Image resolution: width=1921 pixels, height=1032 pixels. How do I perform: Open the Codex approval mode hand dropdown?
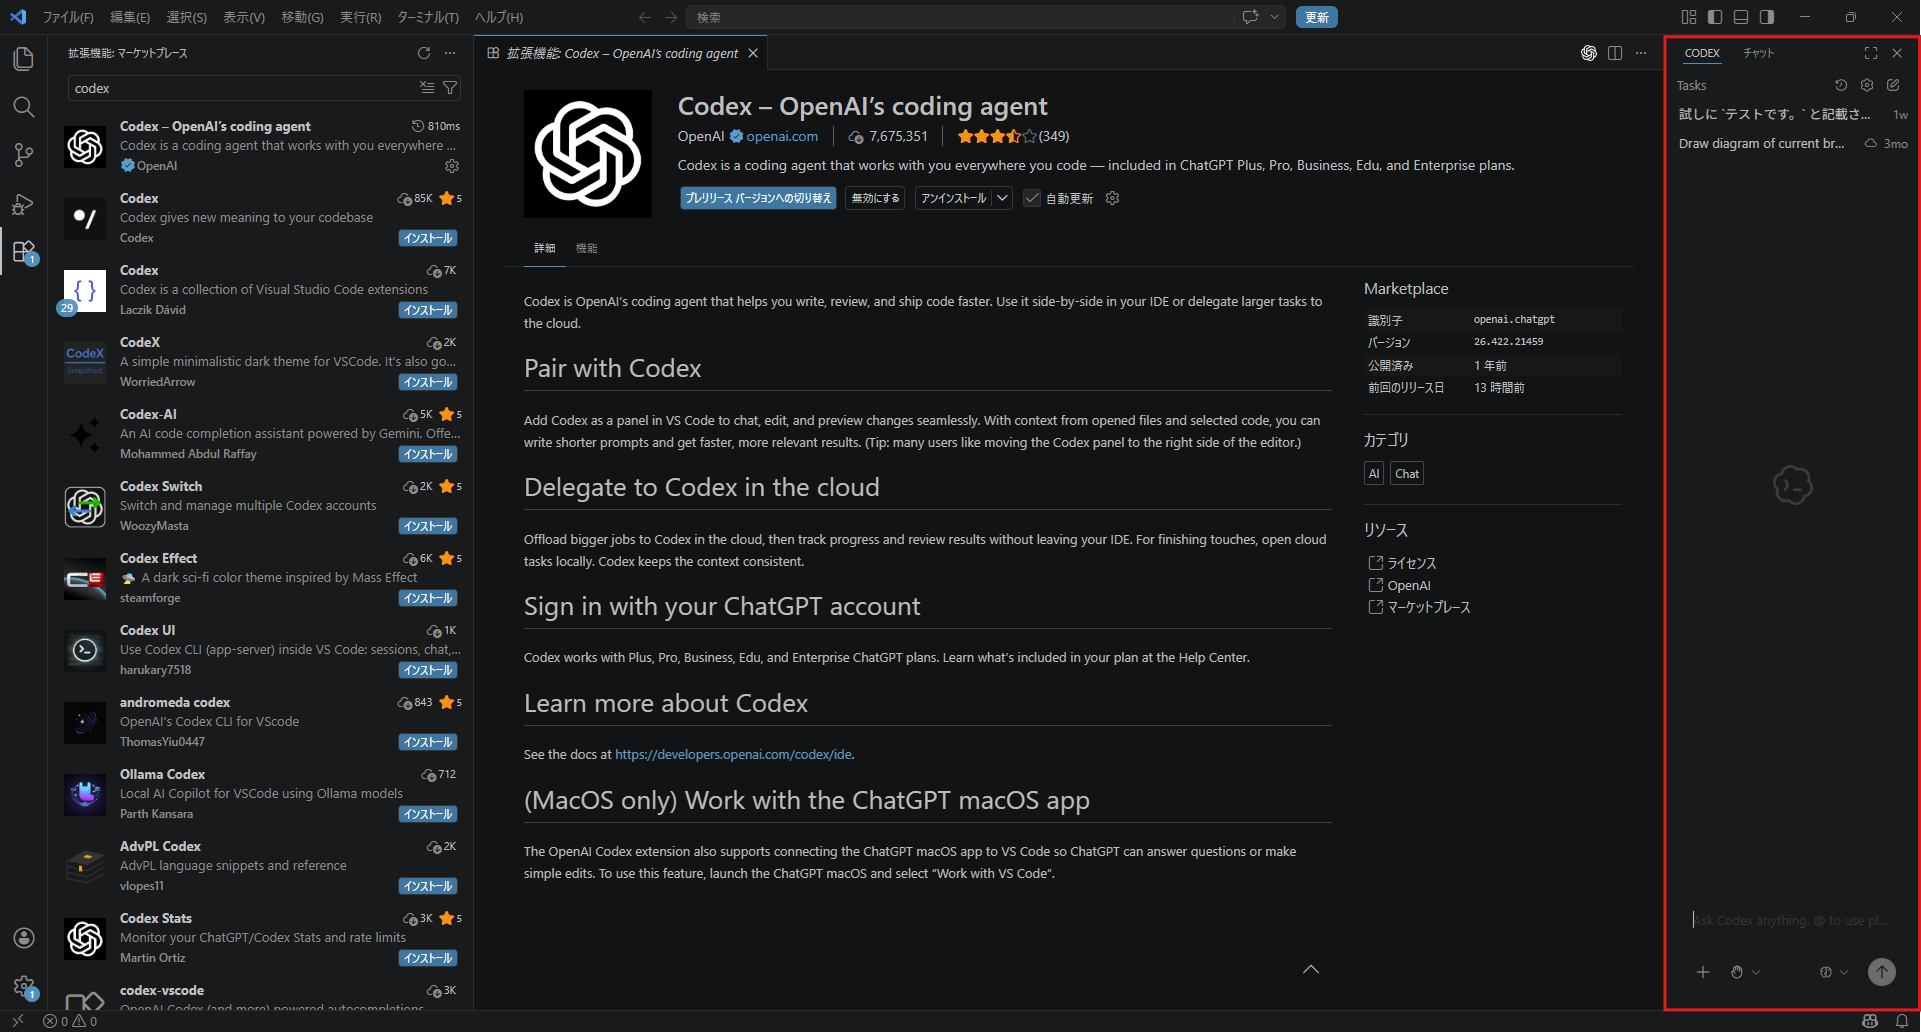(x=1745, y=972)
